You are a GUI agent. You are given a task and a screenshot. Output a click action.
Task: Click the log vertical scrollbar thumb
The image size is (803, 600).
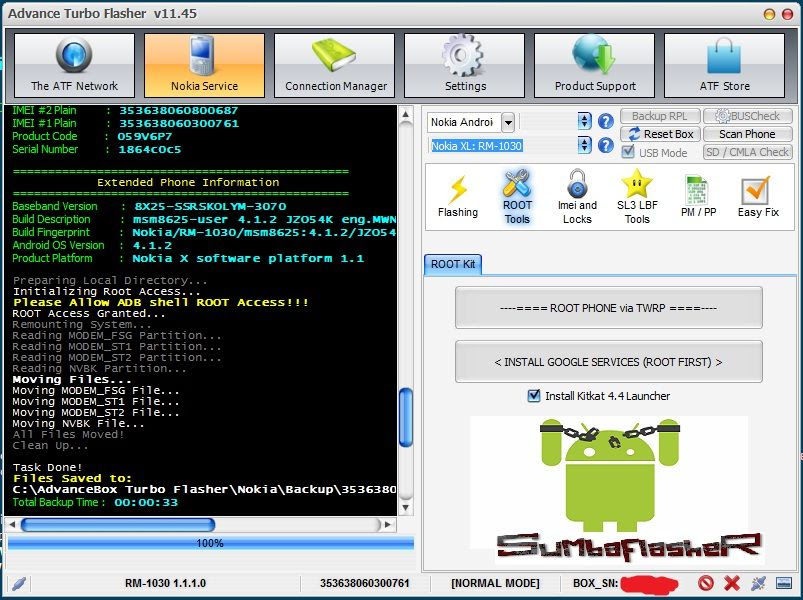tap(406, 417)
